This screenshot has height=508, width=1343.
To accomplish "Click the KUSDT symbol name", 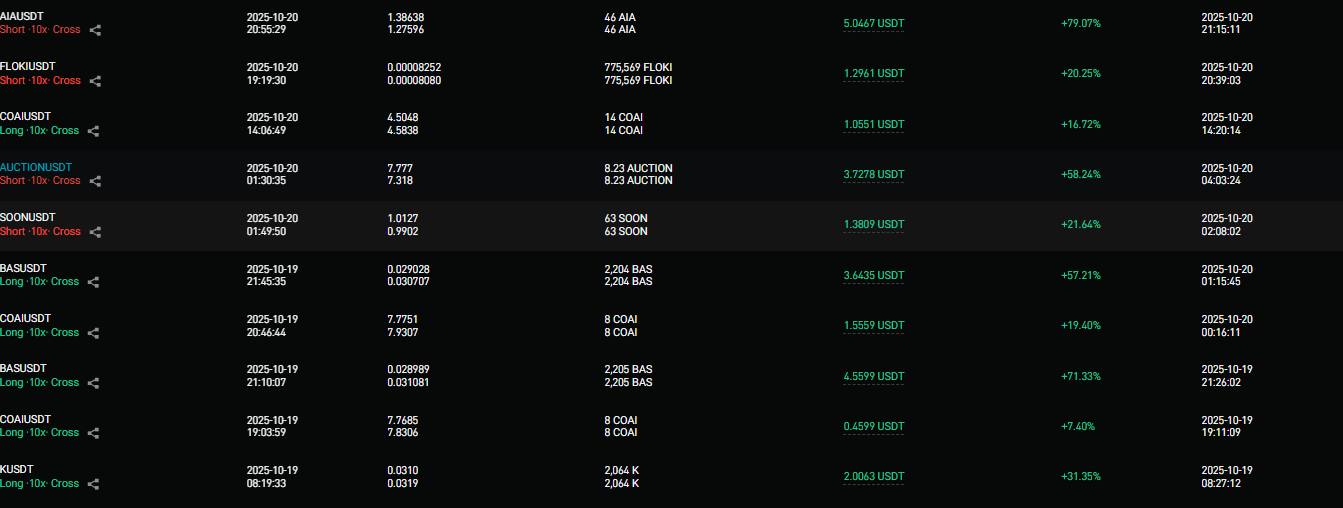I will coord(17,470).
